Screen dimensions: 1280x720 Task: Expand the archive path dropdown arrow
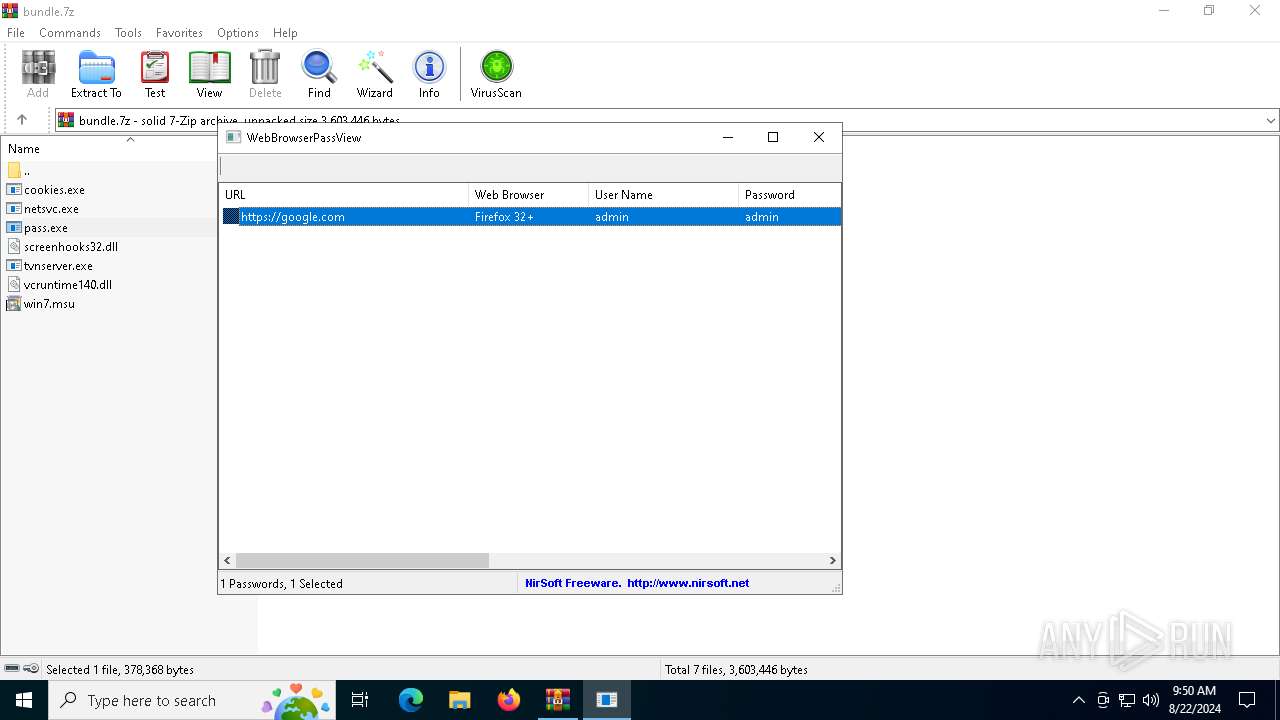pyautogui.click(x=1270, y=121)
